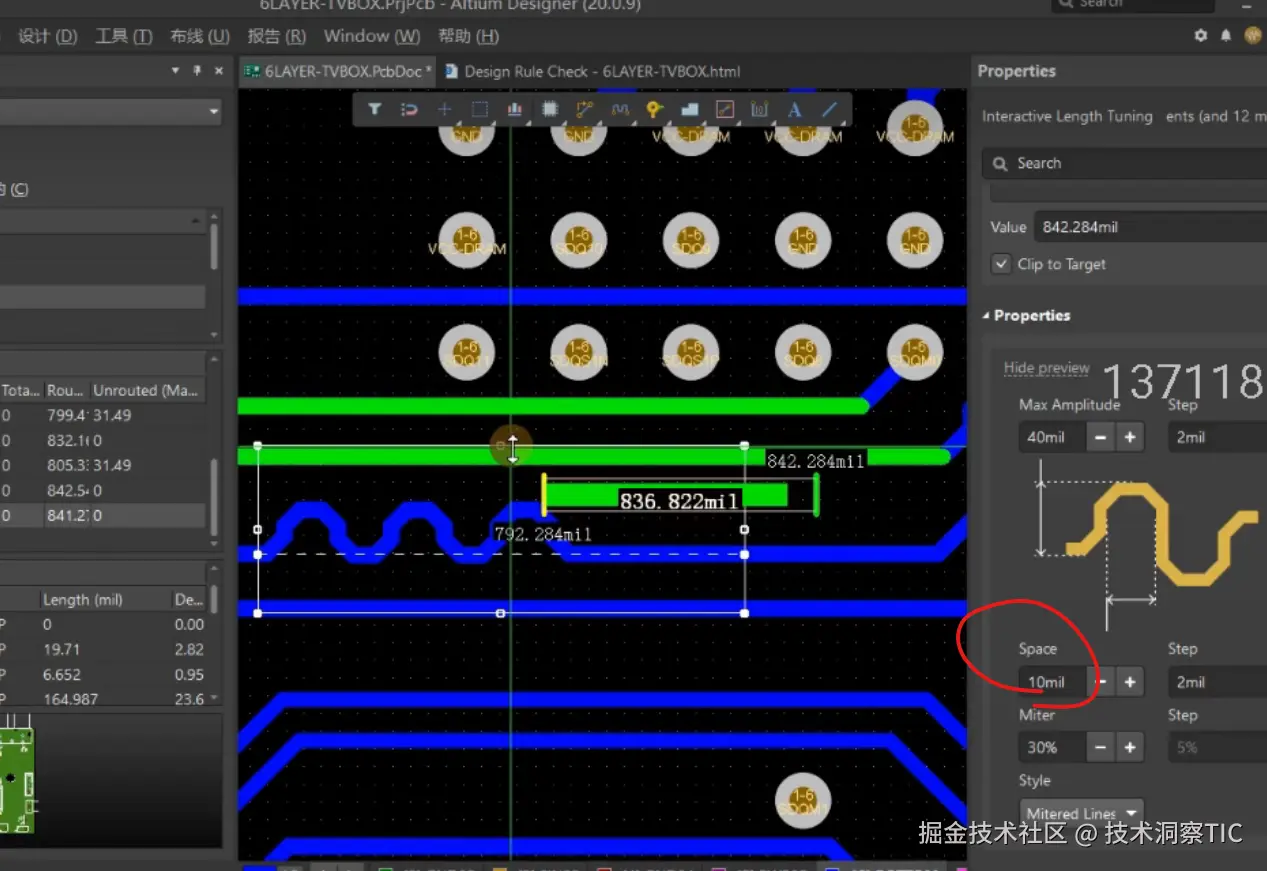Pin the left panel with the pushpin icon
Image resolution: width=1267 pixels, height=871 pixels.
(x=197, y=71)
